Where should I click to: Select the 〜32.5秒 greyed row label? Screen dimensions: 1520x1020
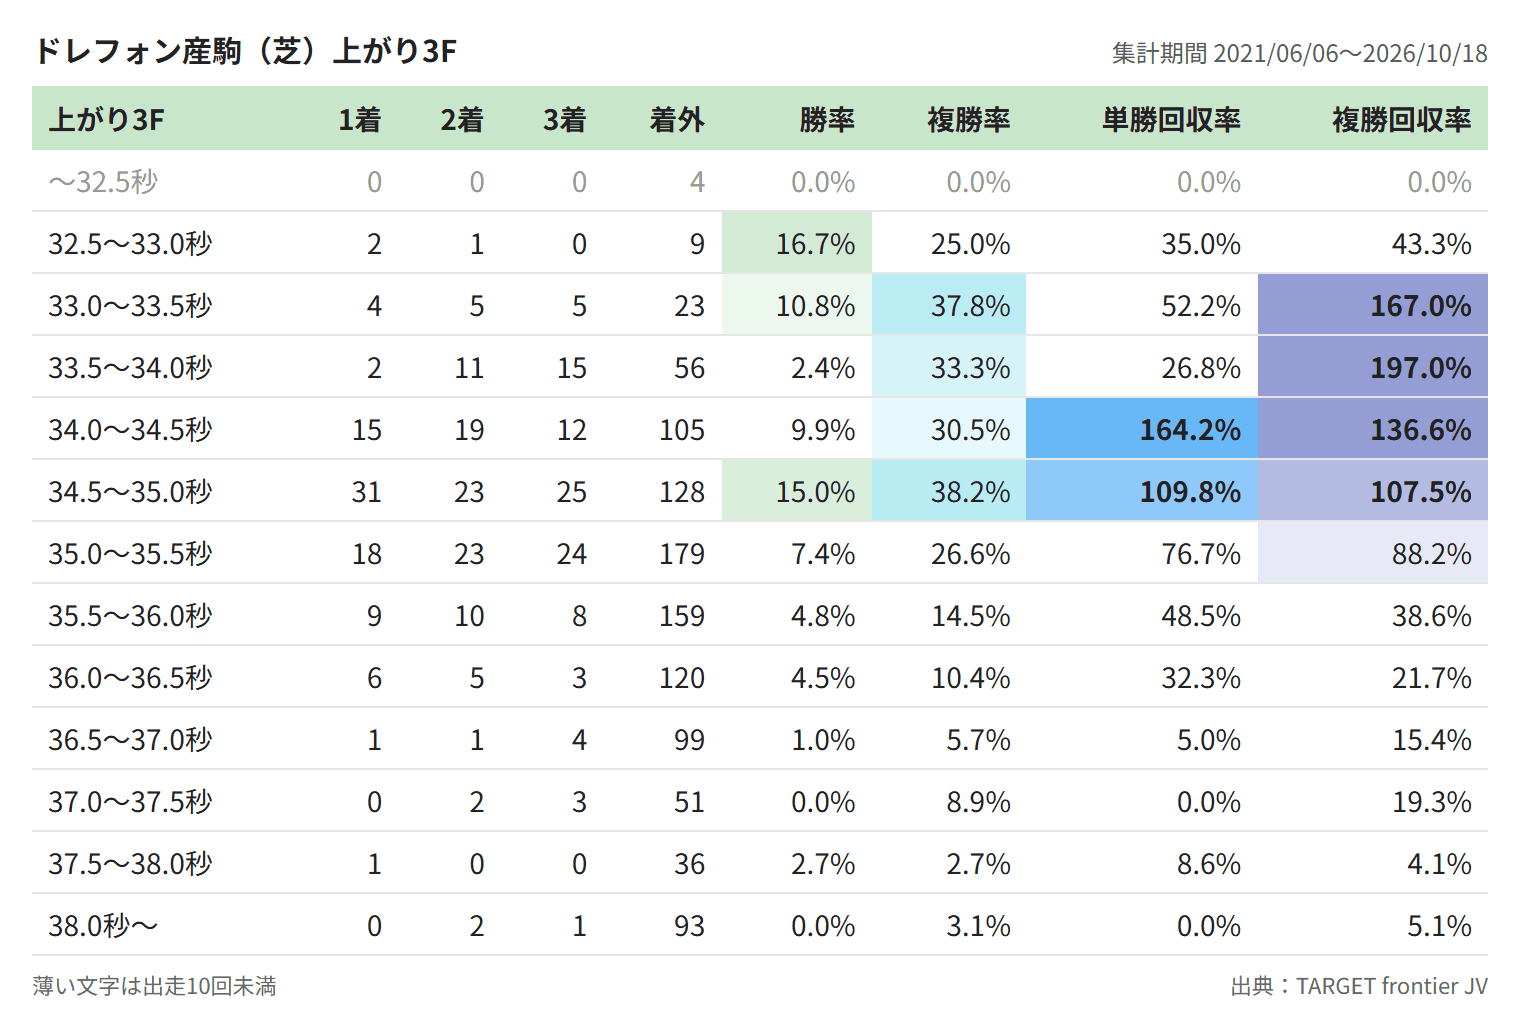[x=103, y=182]
